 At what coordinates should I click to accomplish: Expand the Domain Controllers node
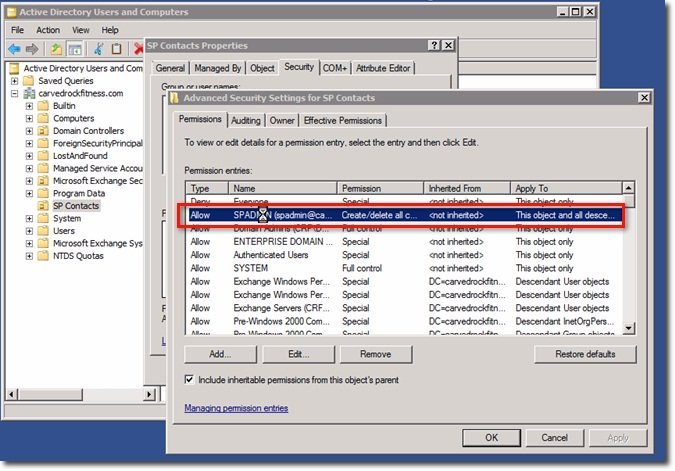tap(29, 131)
